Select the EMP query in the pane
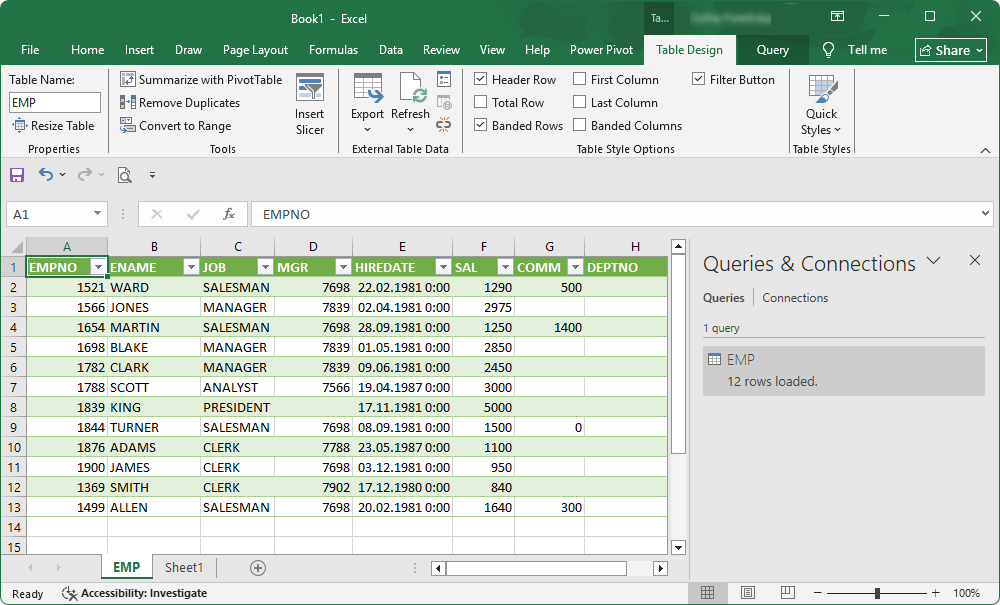 (x=844, y=370)
